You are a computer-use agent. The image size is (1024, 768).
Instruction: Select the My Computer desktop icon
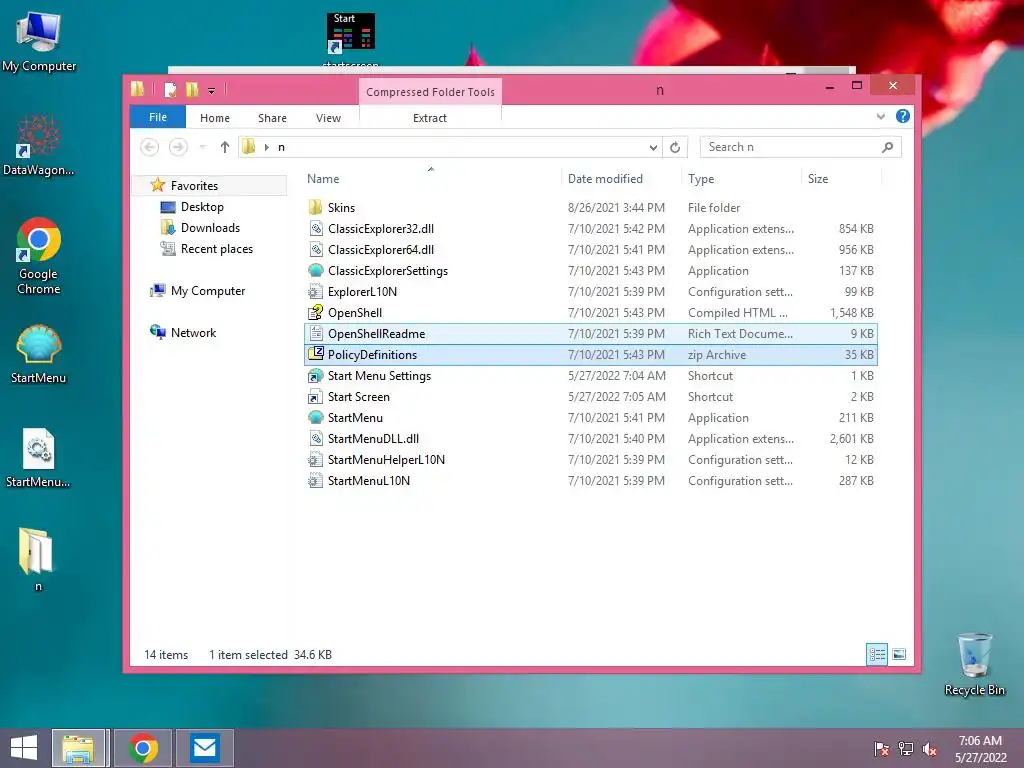tap(39, 42)
